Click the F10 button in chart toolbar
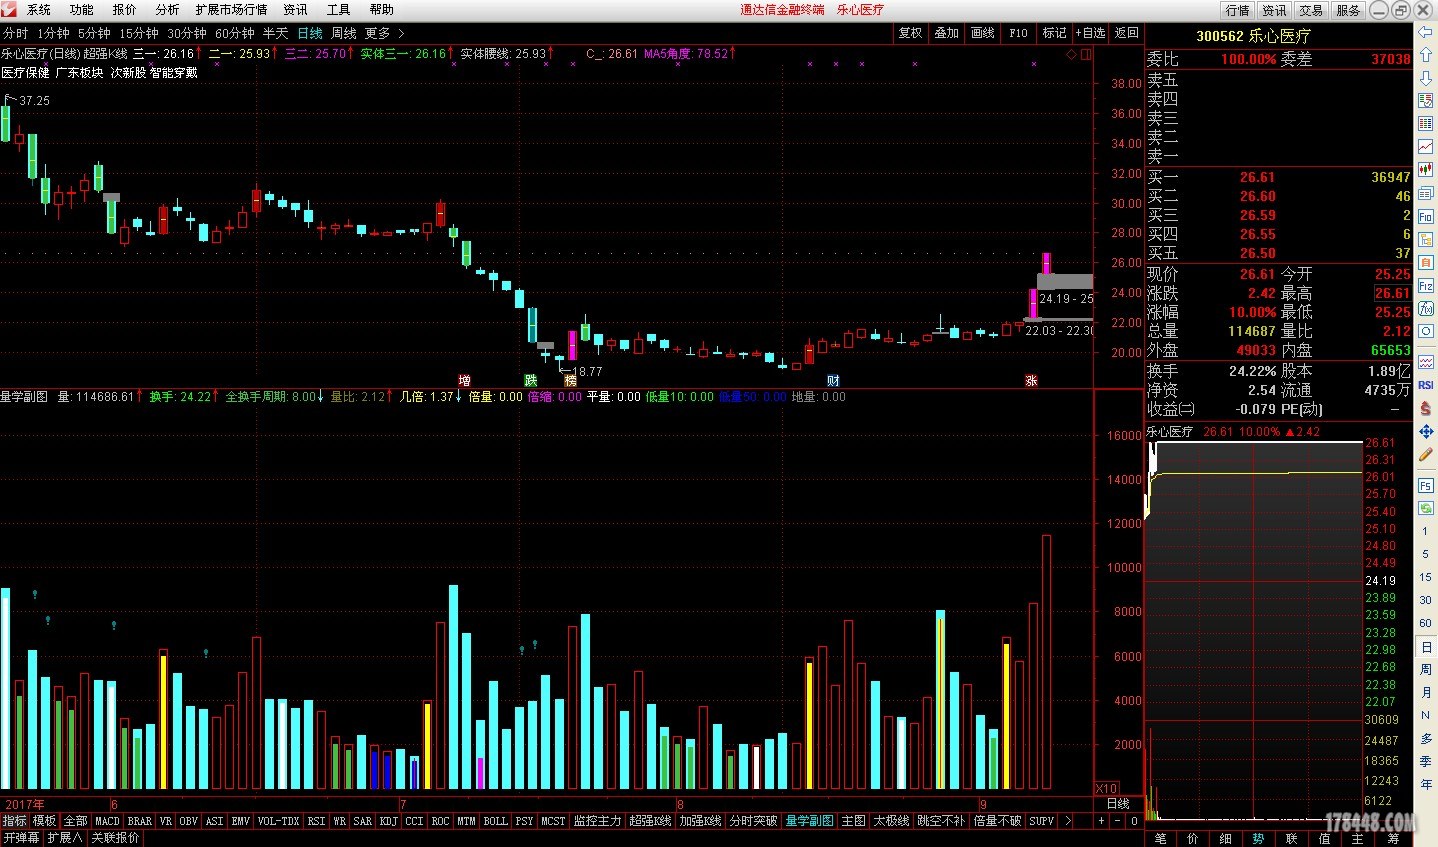1438x847 pixels. [1018, 33]
